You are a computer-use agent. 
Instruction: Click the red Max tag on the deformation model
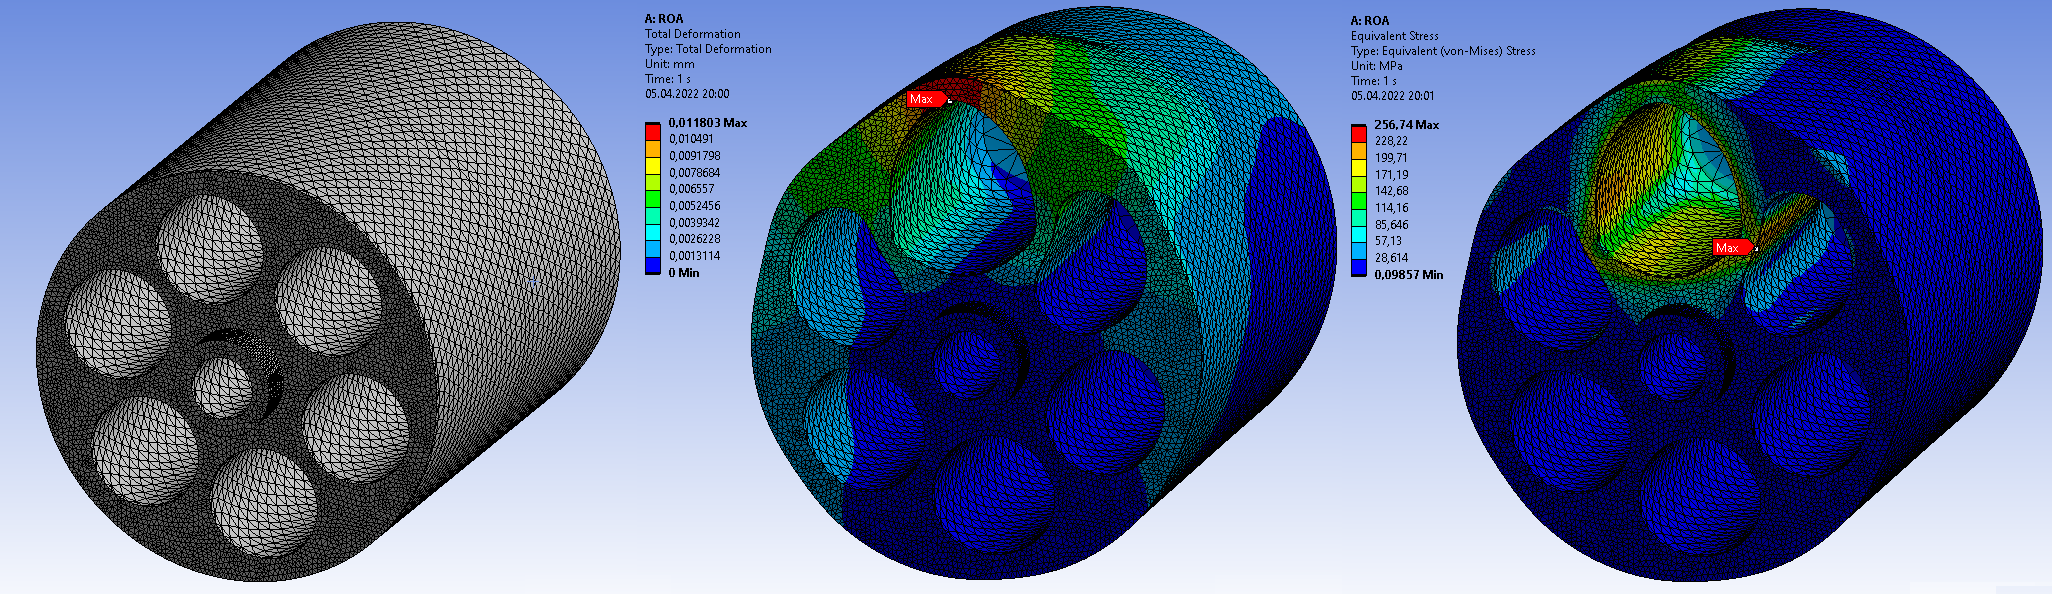pos(925,99)
